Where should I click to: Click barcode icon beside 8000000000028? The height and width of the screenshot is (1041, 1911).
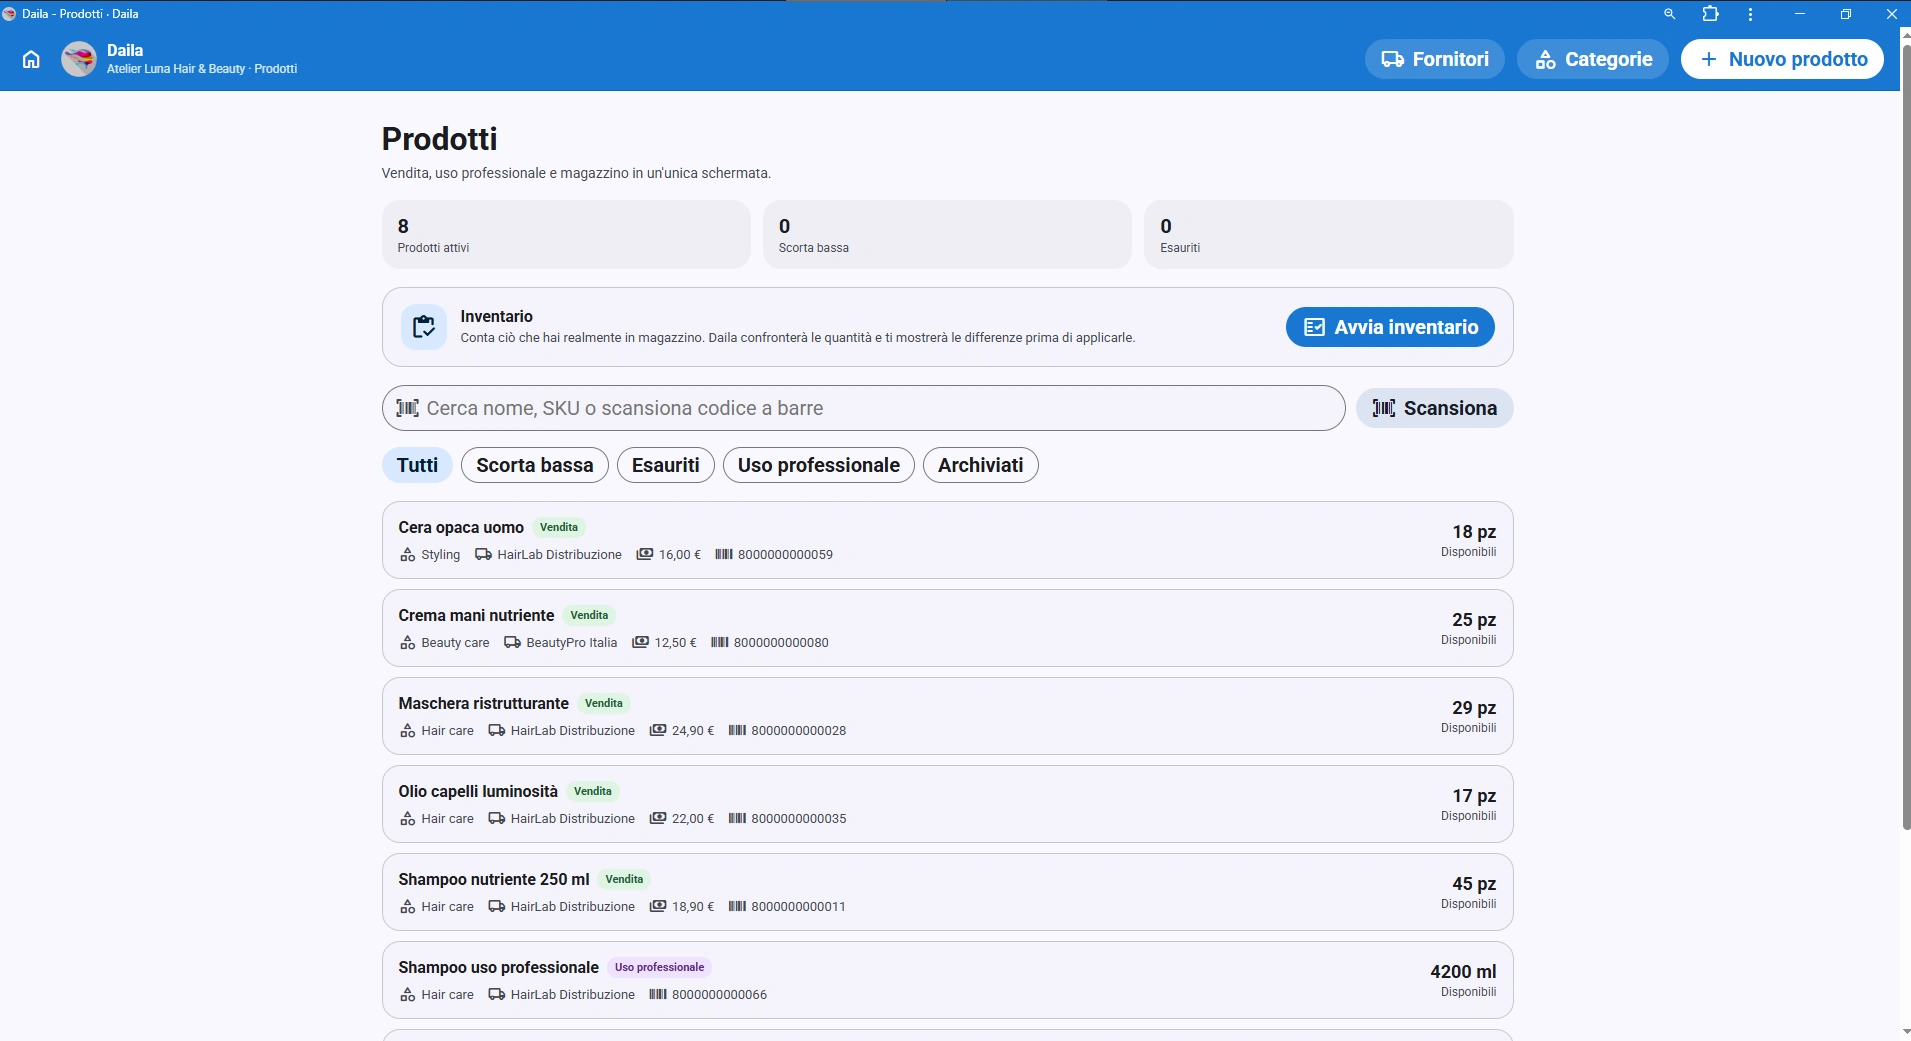pyautogui.click(x=737, y=731)
